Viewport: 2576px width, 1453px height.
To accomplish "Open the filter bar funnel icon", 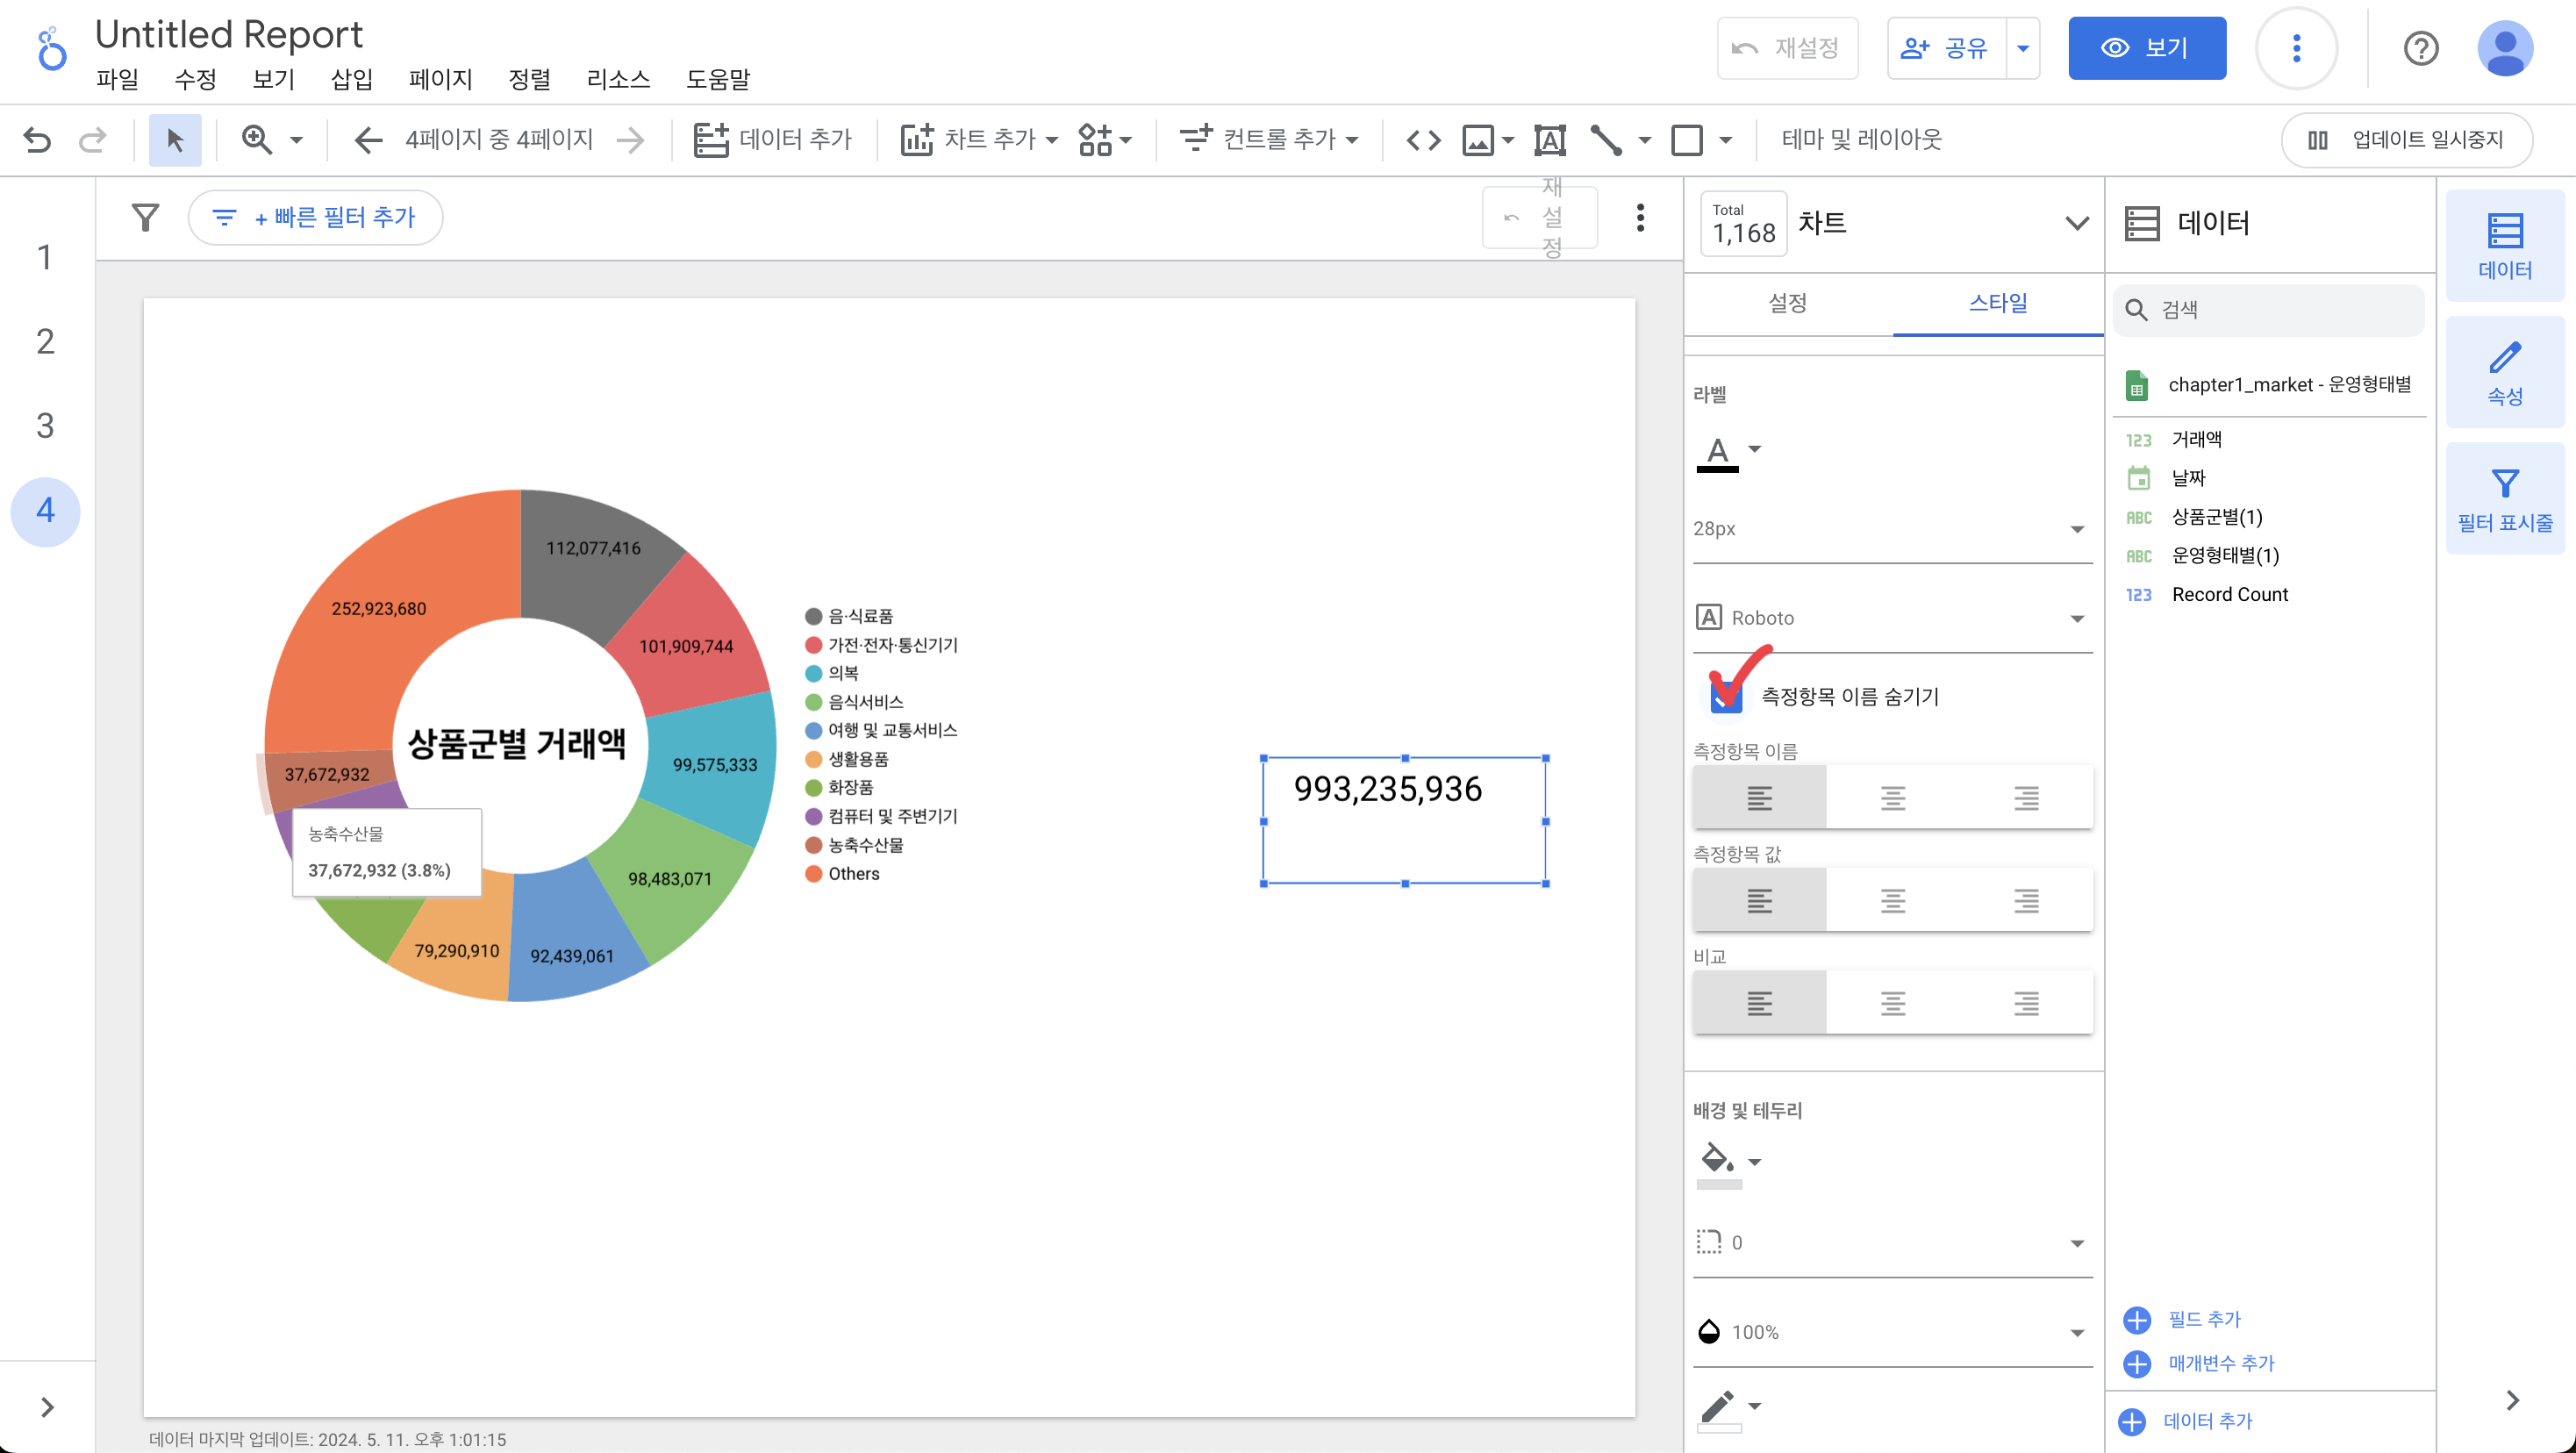I will tap(146, 217).
